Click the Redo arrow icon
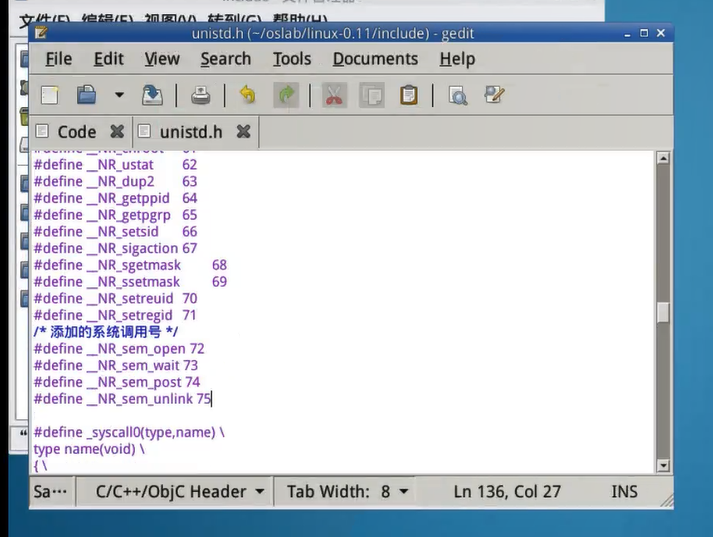The height and width of the screenshot is (537, 713). pyautogui.click(x=286, y=95)
